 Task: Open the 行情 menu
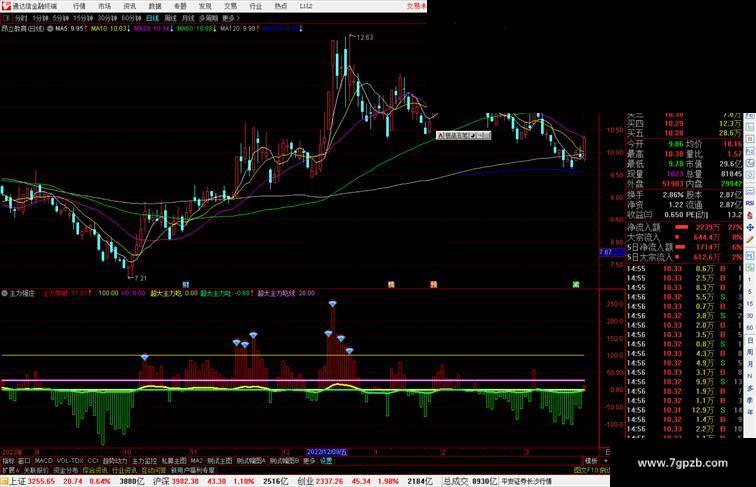pyautogui.click(x=79, y=6)
